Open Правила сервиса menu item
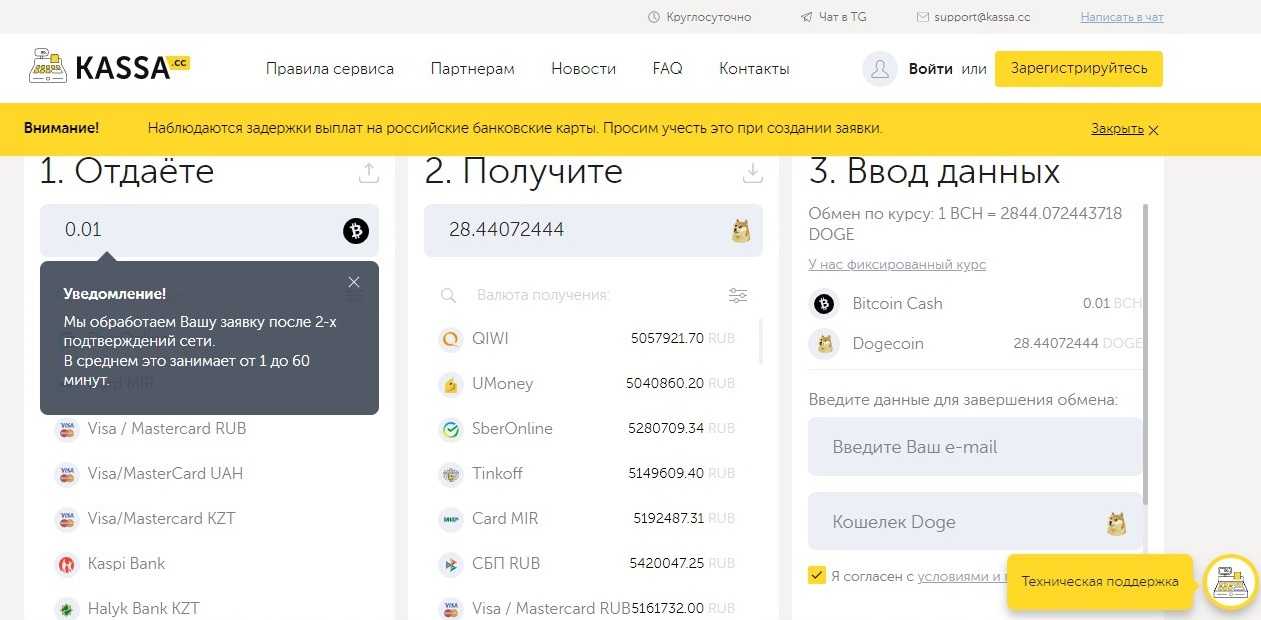This screenshot has height=620, width=1261. click(330, 69)
